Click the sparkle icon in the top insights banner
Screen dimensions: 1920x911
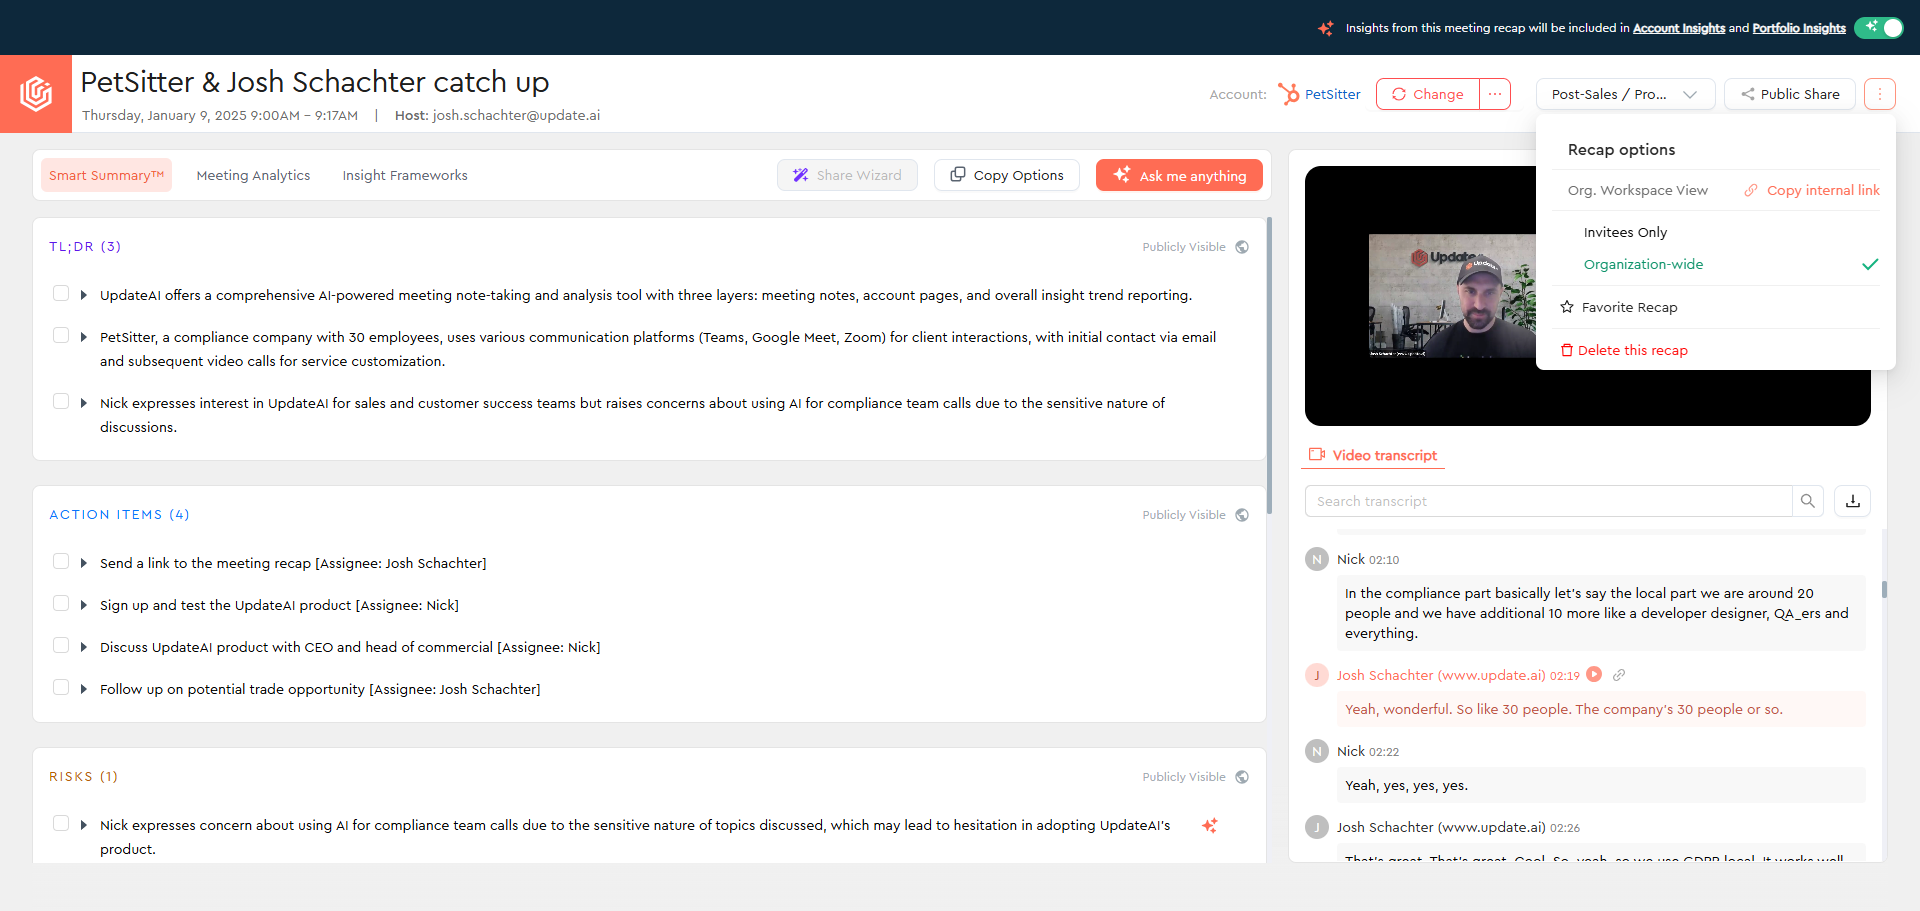tap(1326, 28)
